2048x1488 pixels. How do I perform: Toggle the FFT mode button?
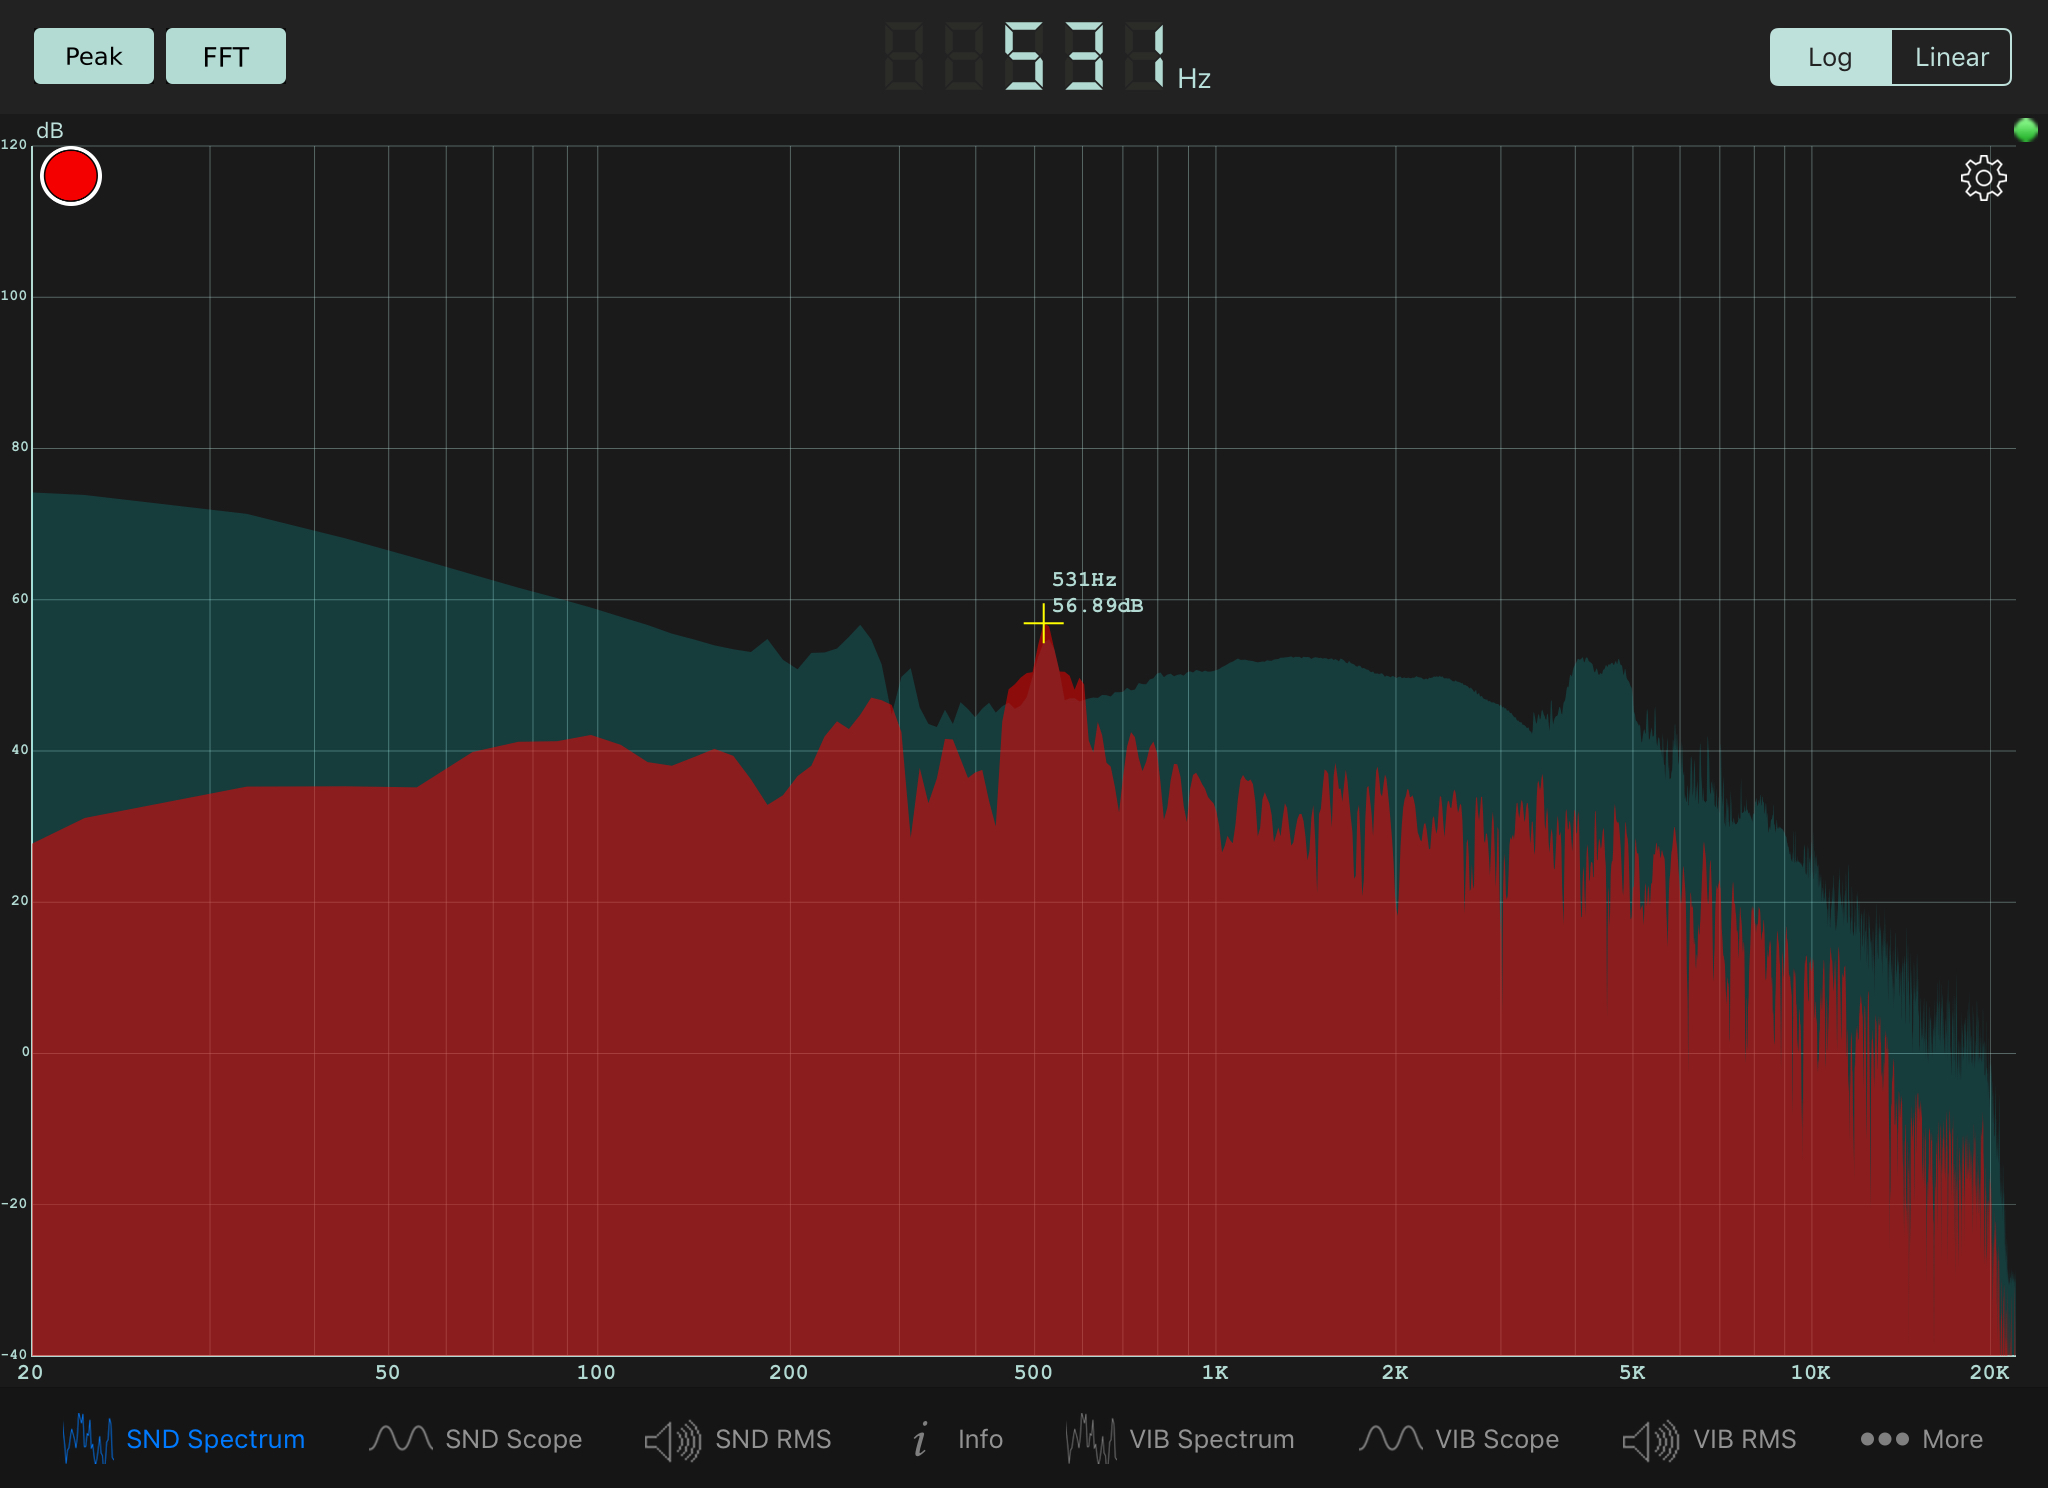pyautogui.click(x=226, y=57)
